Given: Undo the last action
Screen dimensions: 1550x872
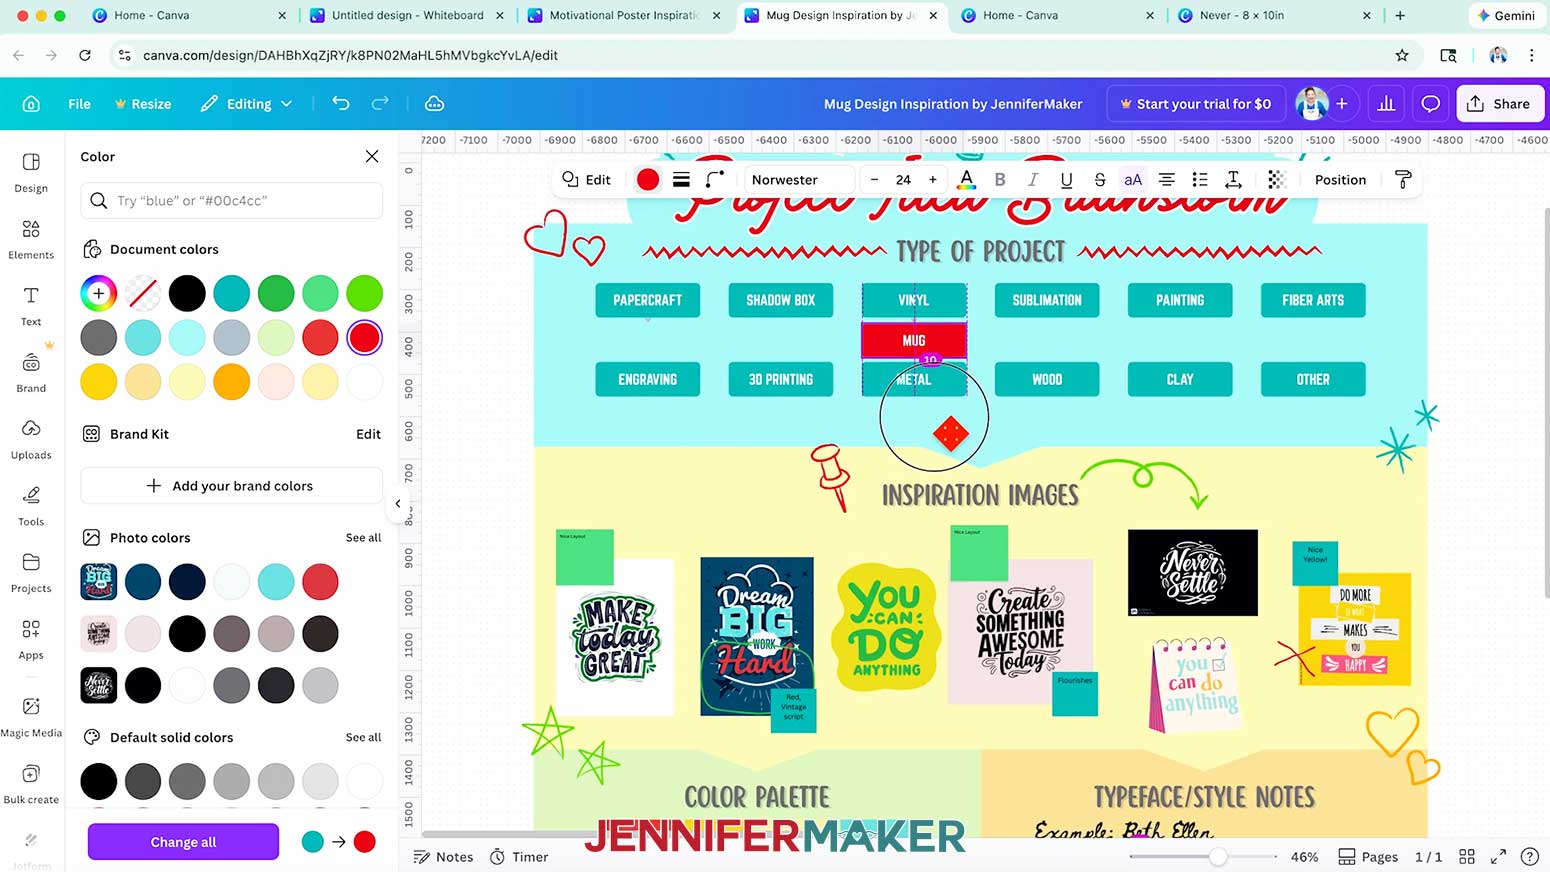Looking at the screenshot, I should click(x=341, y=104).
